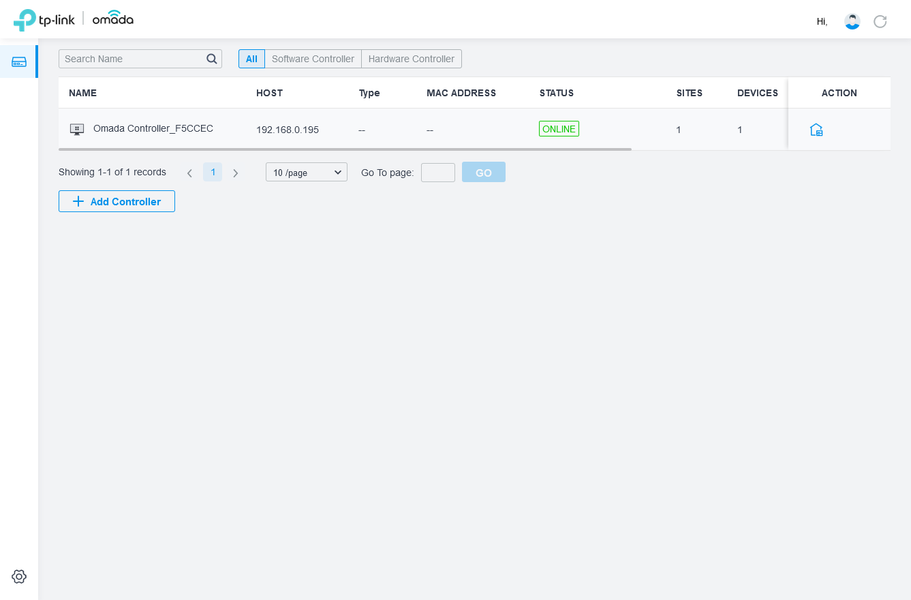
Task: Click the tp-link logo
Action: (44, 20)
